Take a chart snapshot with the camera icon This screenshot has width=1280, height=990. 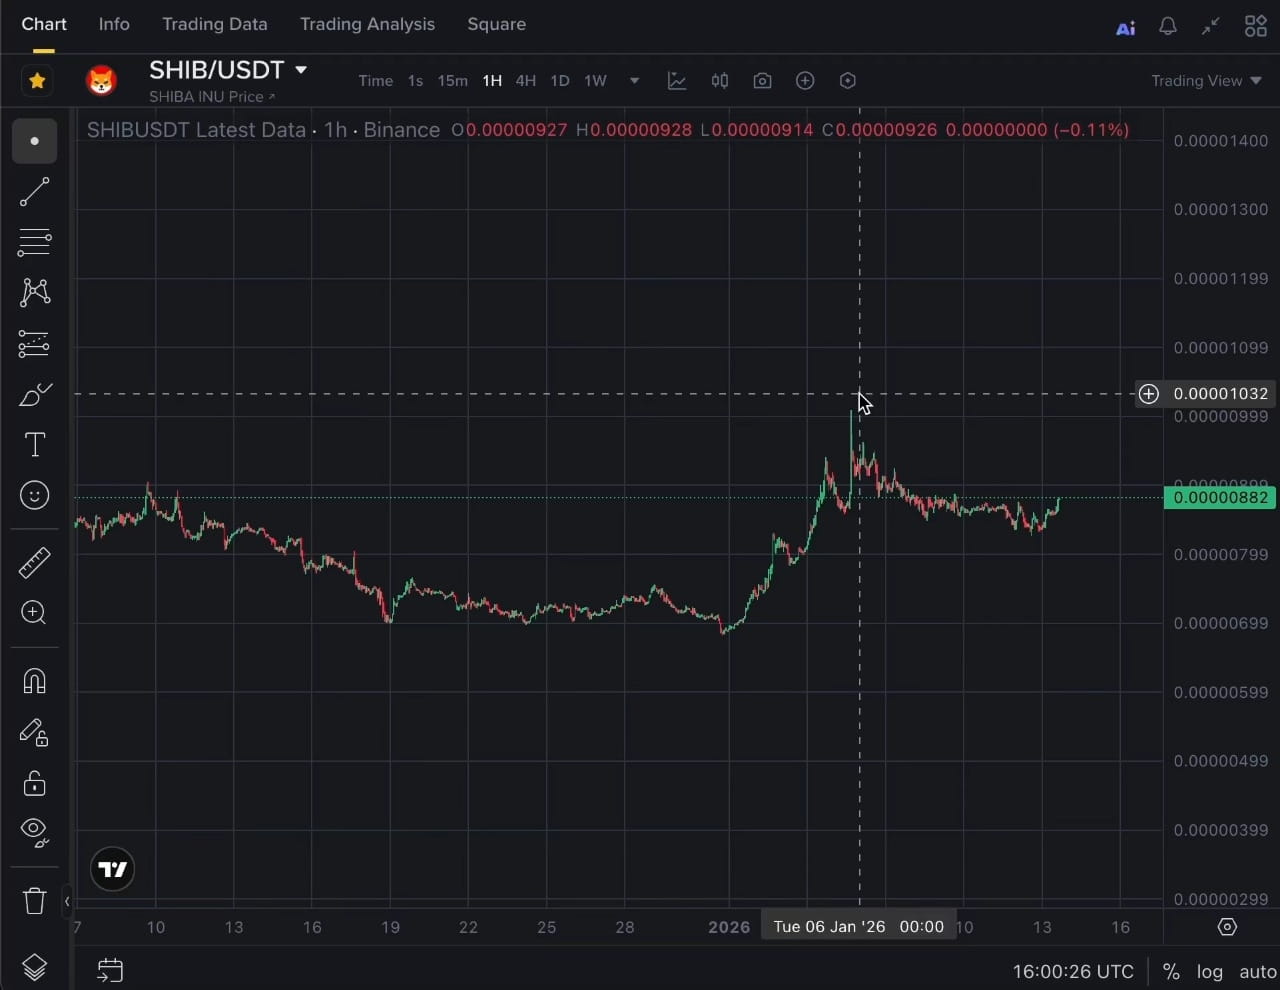point(762,80)
